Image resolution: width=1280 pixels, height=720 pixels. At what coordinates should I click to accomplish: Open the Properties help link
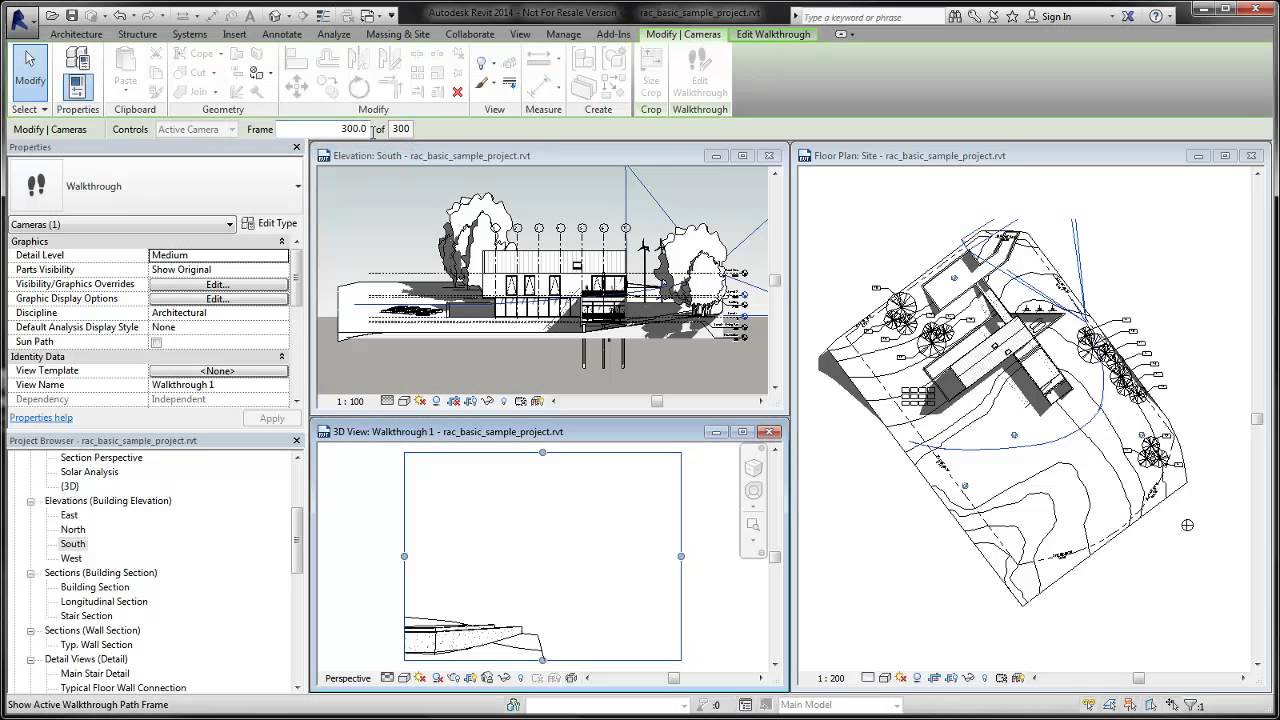point(40,417)
